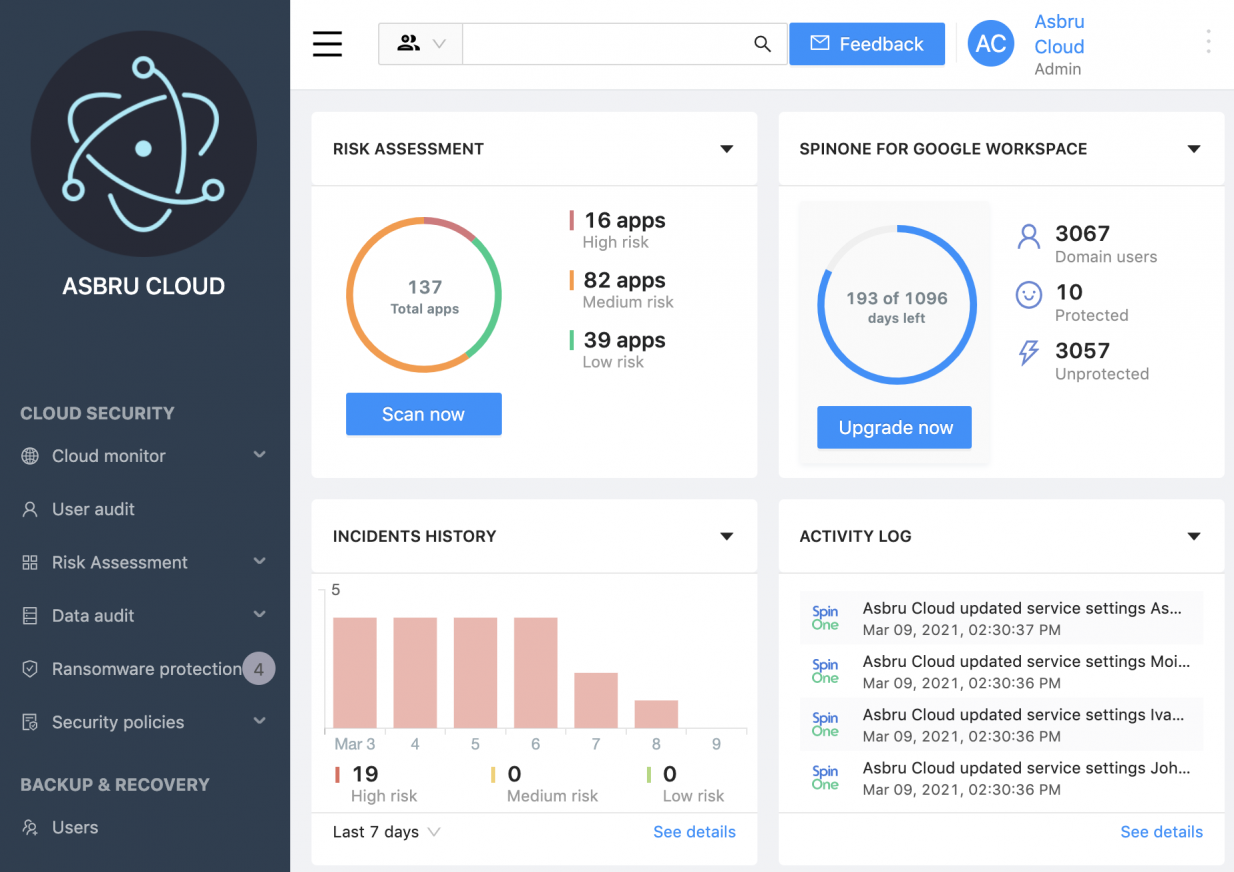Open the Risk Assessment panel dropdown arrow
The height and width of the screenshot is (872, 1234).
click(727, 149)
